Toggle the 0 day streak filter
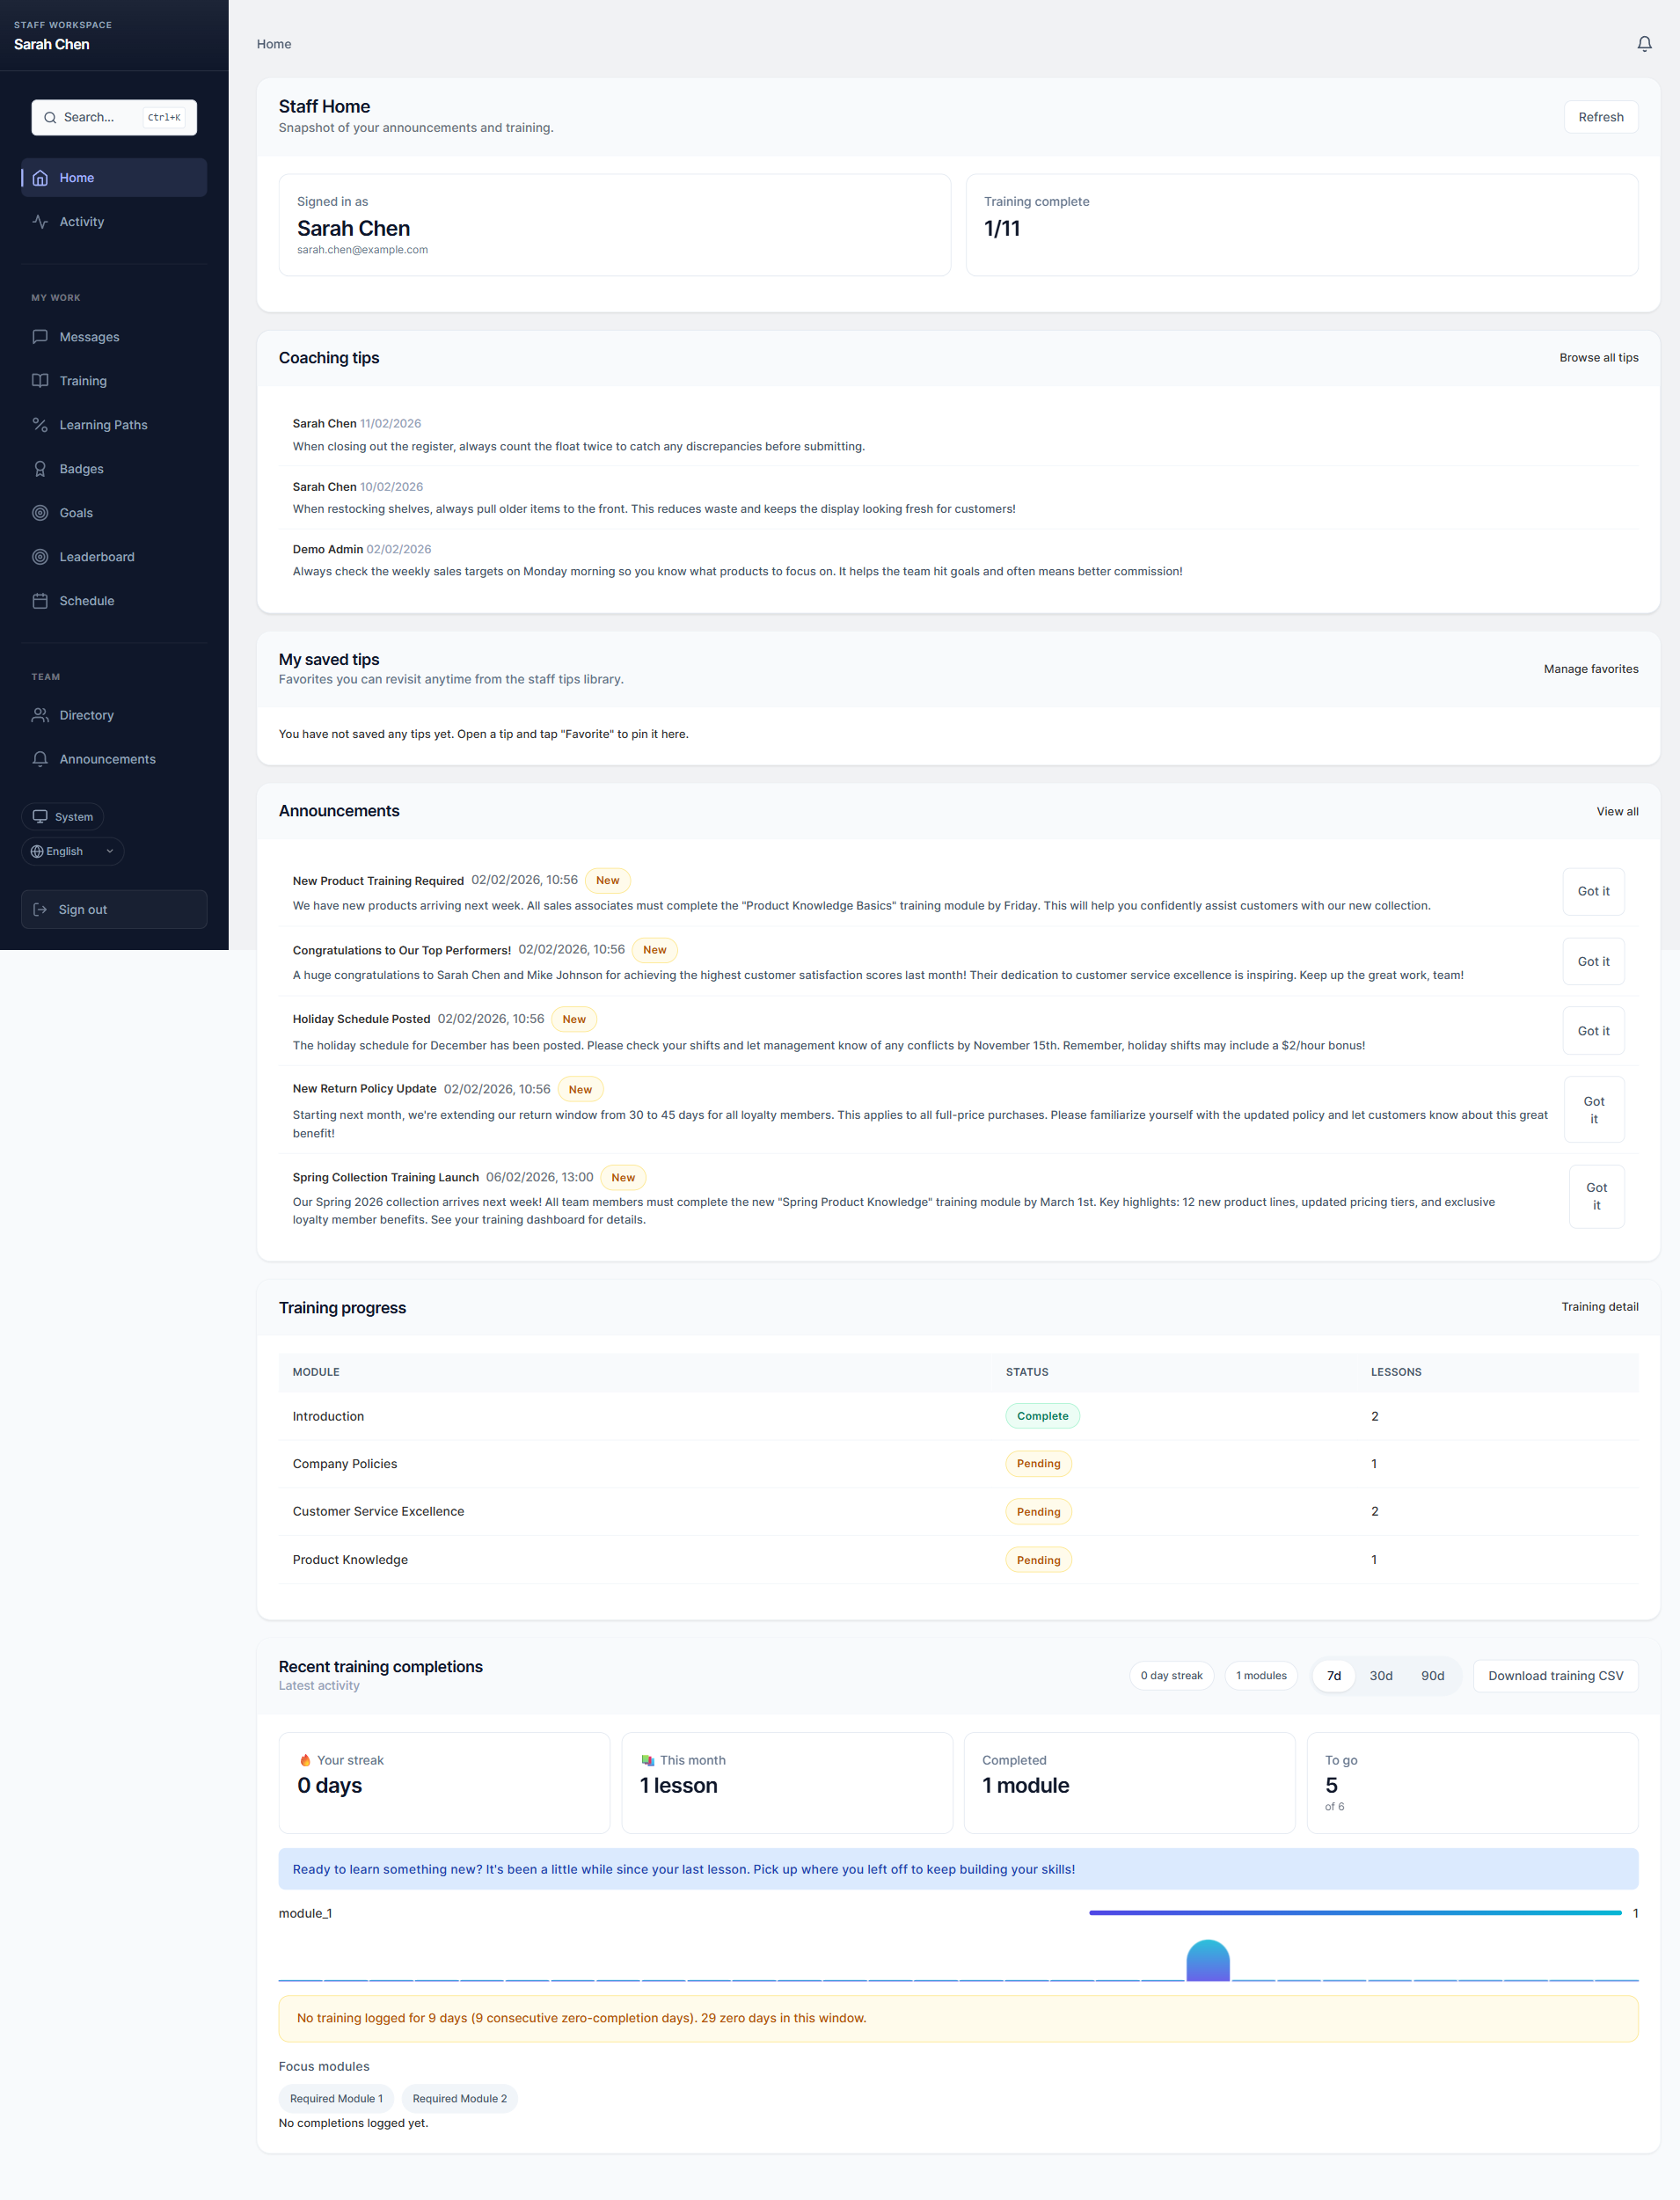 click(x=1171, y=1675)
